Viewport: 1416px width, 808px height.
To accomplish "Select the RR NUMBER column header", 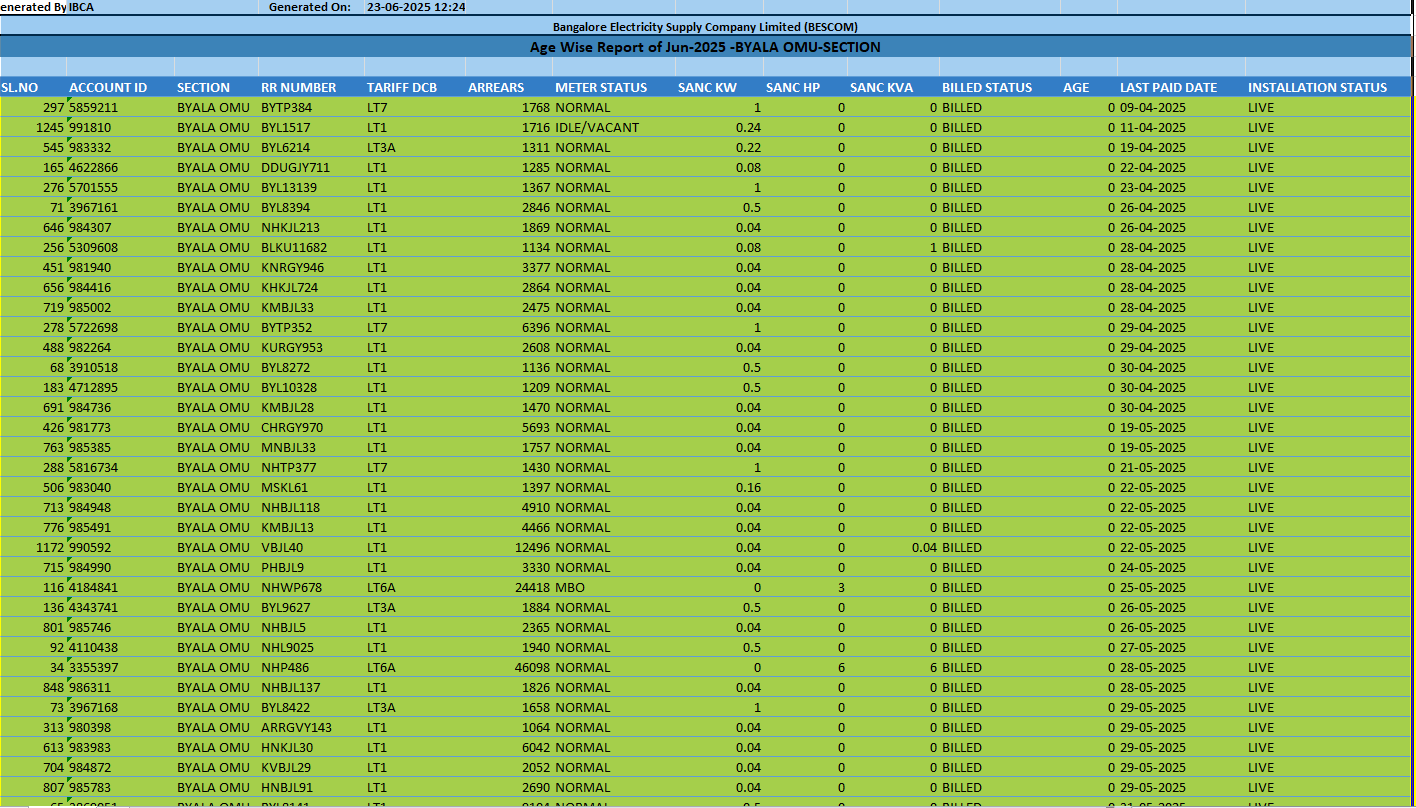I will tap(311, 87).
